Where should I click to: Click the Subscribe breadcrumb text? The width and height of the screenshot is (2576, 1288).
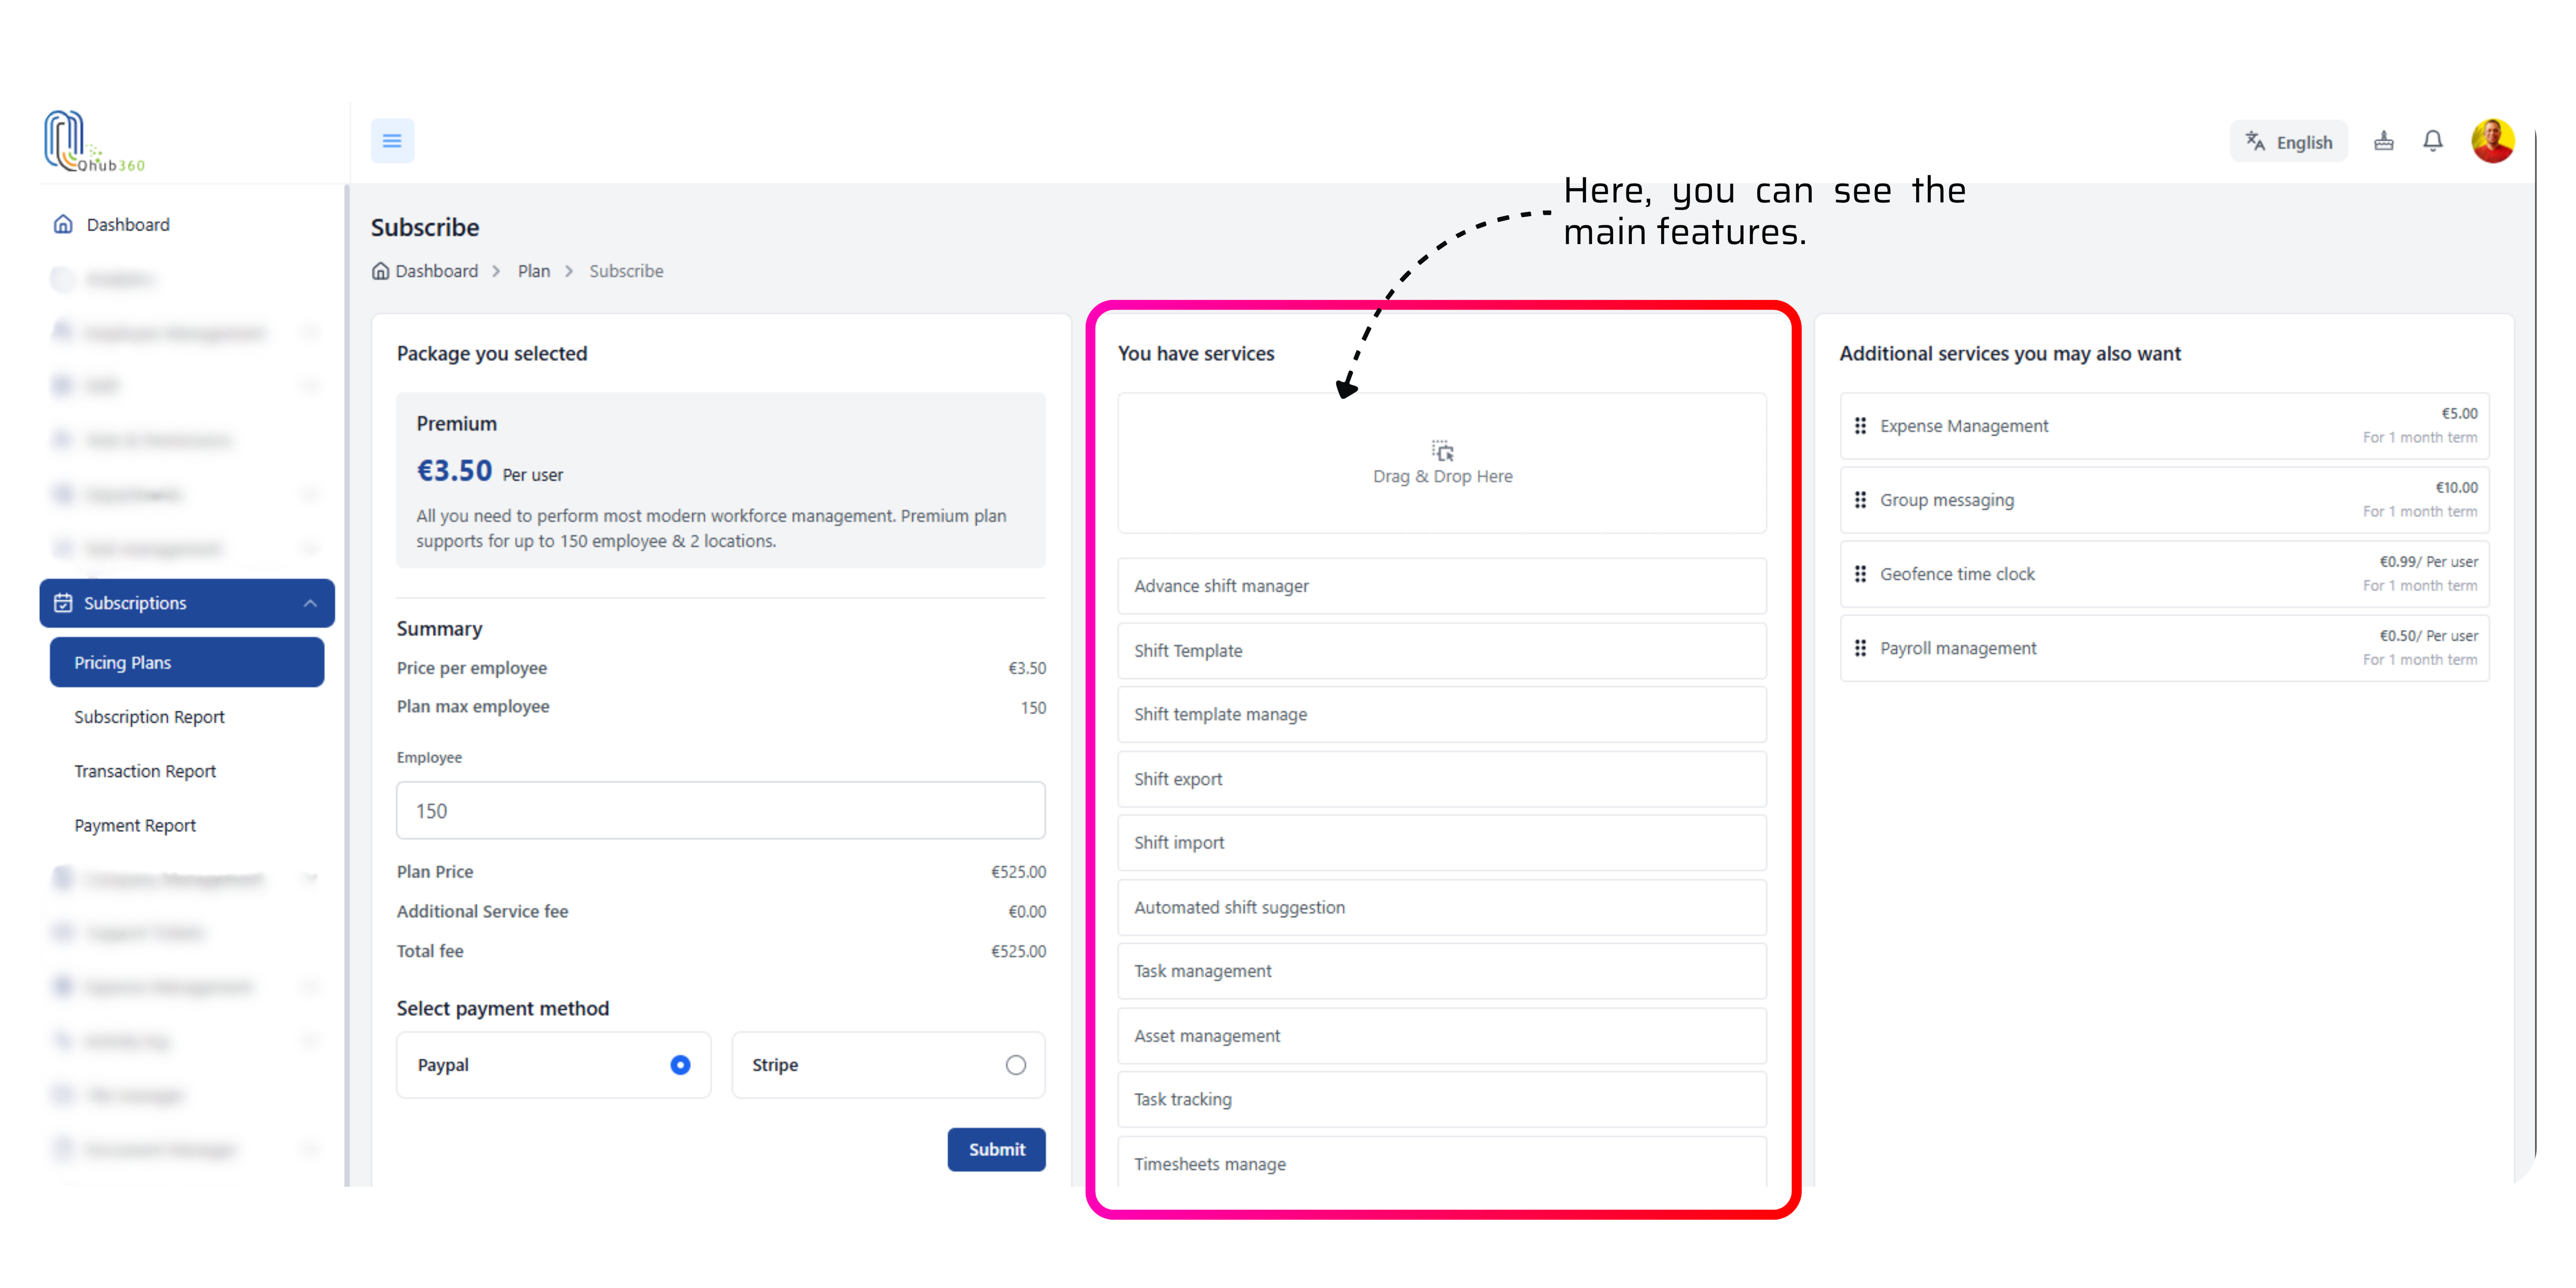[x=626, y=271]
